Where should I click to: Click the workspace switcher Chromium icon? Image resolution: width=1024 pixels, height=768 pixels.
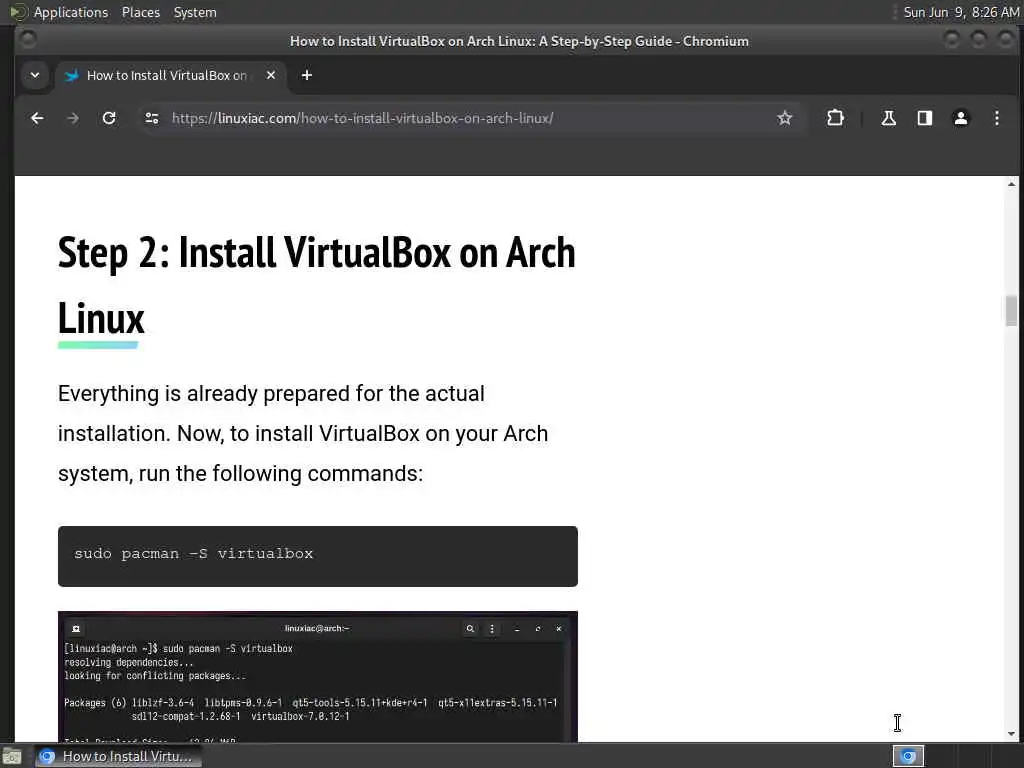pos(908,756)
